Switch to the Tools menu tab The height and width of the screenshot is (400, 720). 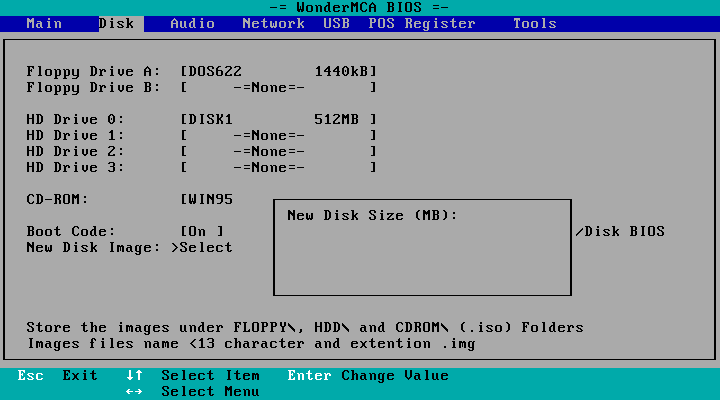click(x=534, y=23)
